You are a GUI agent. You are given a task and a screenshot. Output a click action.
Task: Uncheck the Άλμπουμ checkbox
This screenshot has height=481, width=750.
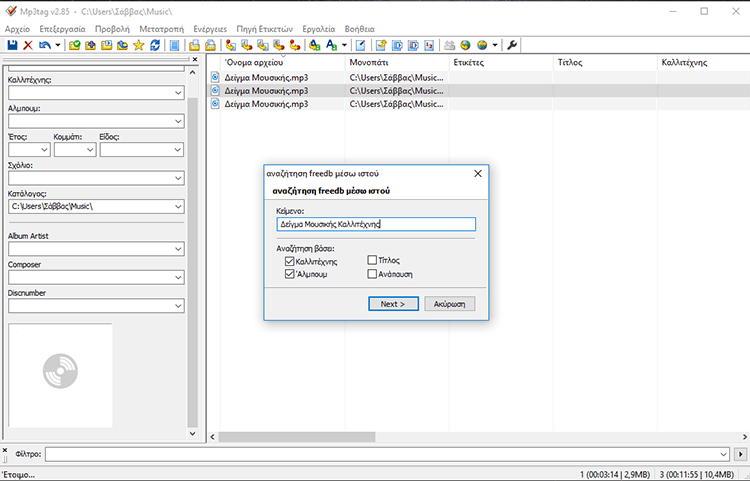click(289, 274)
